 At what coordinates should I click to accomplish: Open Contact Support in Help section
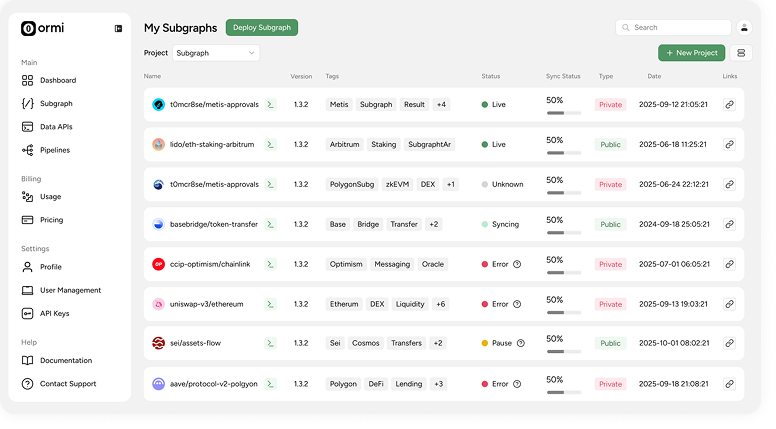pos(59,383)
